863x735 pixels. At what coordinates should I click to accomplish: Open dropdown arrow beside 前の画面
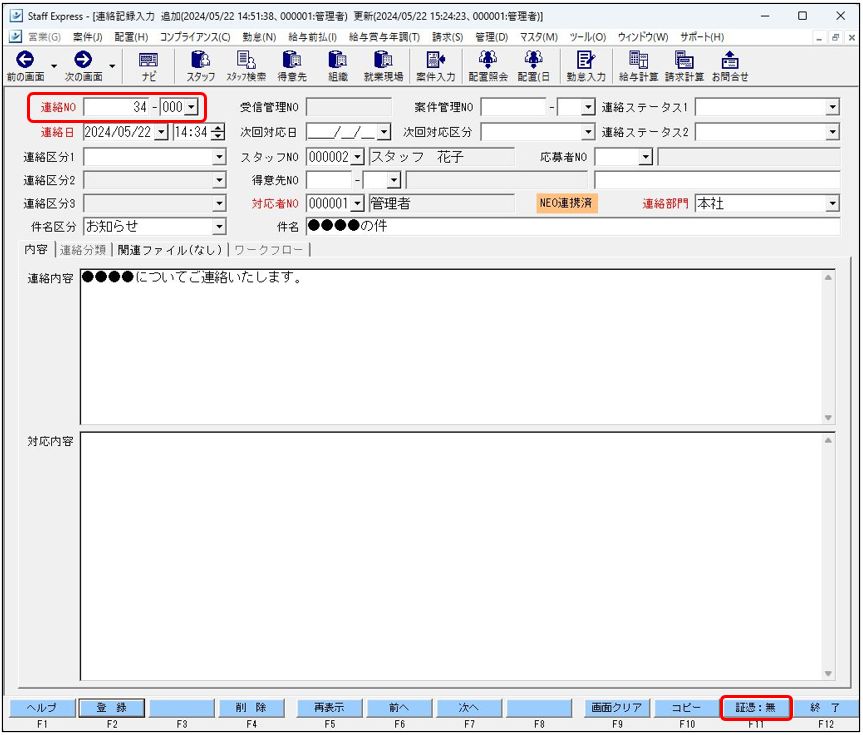[54, 66]
